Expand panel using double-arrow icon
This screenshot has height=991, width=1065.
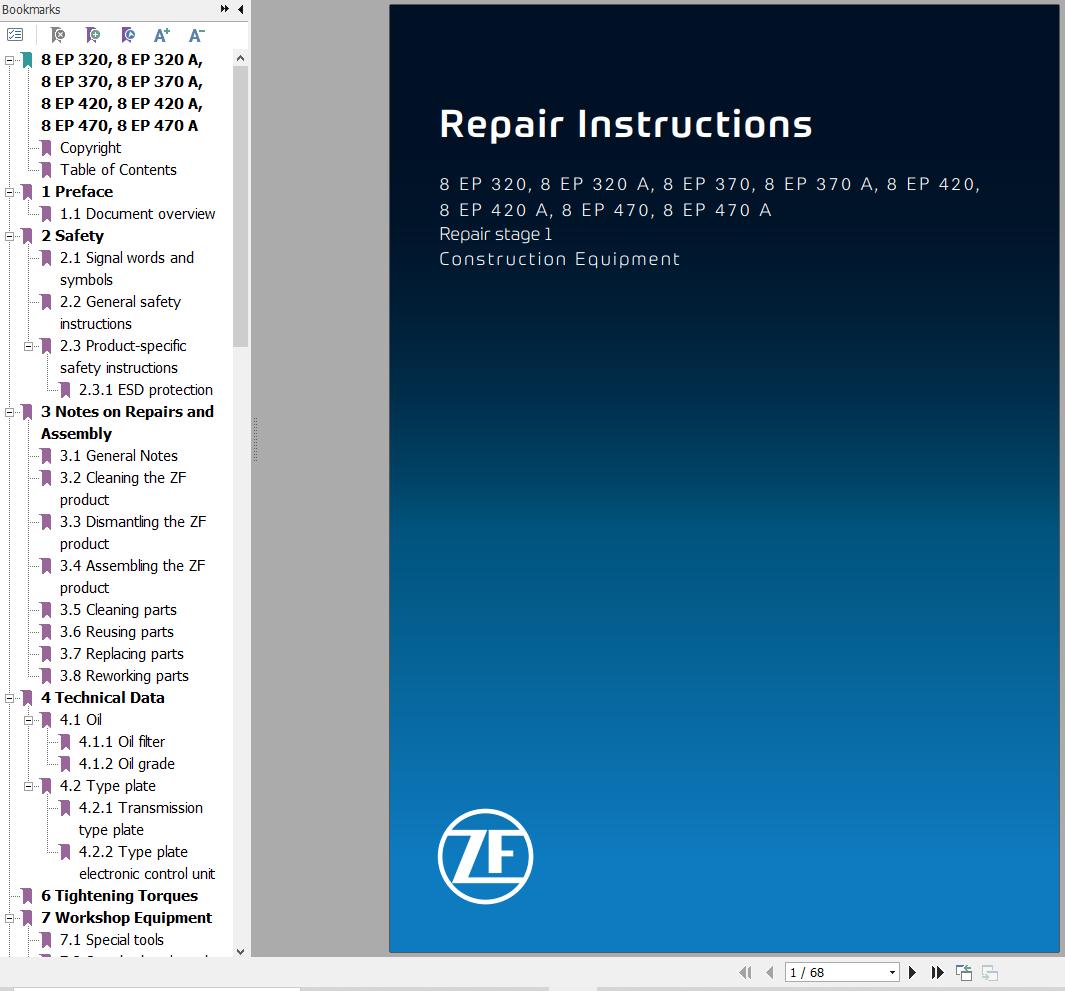click(x=225, y=9)
